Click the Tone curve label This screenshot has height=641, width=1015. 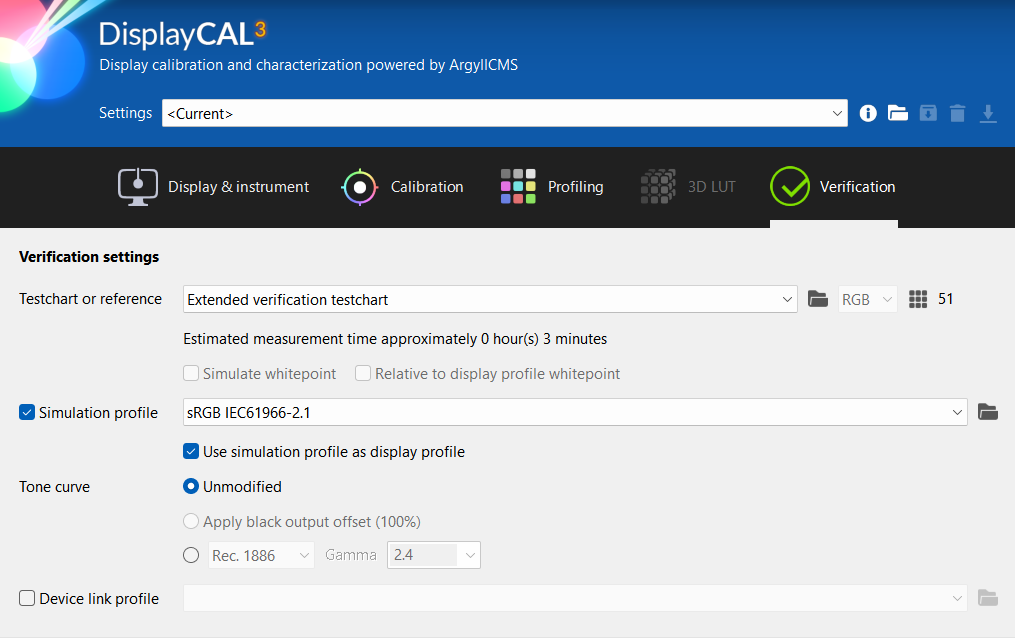tap(54, 487)
